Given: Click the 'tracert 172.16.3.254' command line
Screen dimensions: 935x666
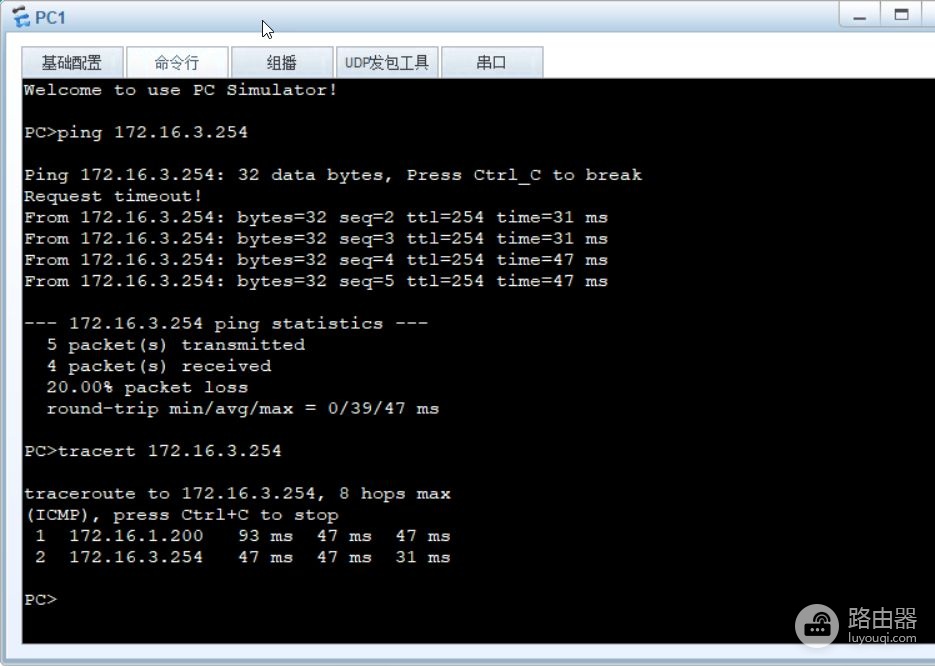Looking at the screenshot, I should pos(153,451).
